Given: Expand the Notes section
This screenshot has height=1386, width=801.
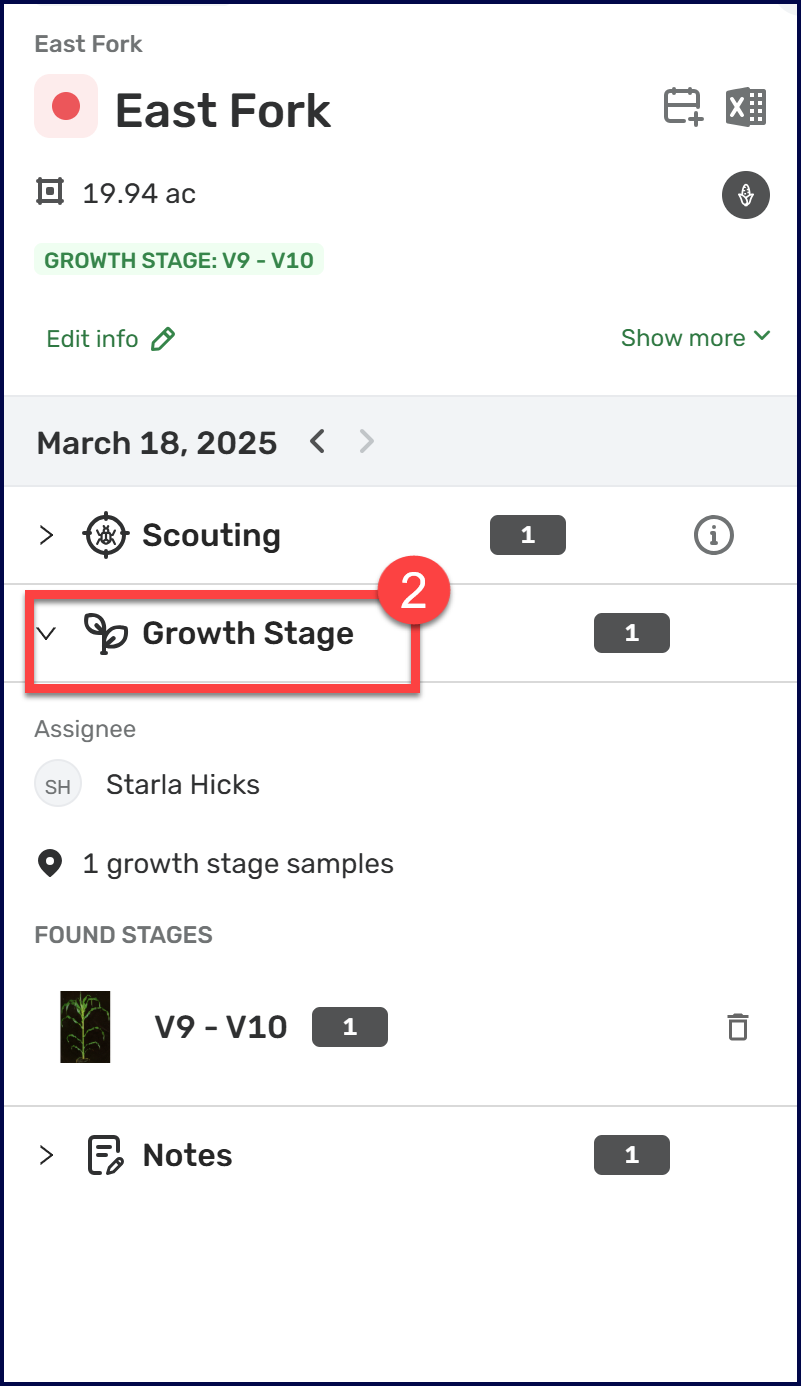Looking at the screenshot, I should pyautogui.click(x=46, y=1156).
